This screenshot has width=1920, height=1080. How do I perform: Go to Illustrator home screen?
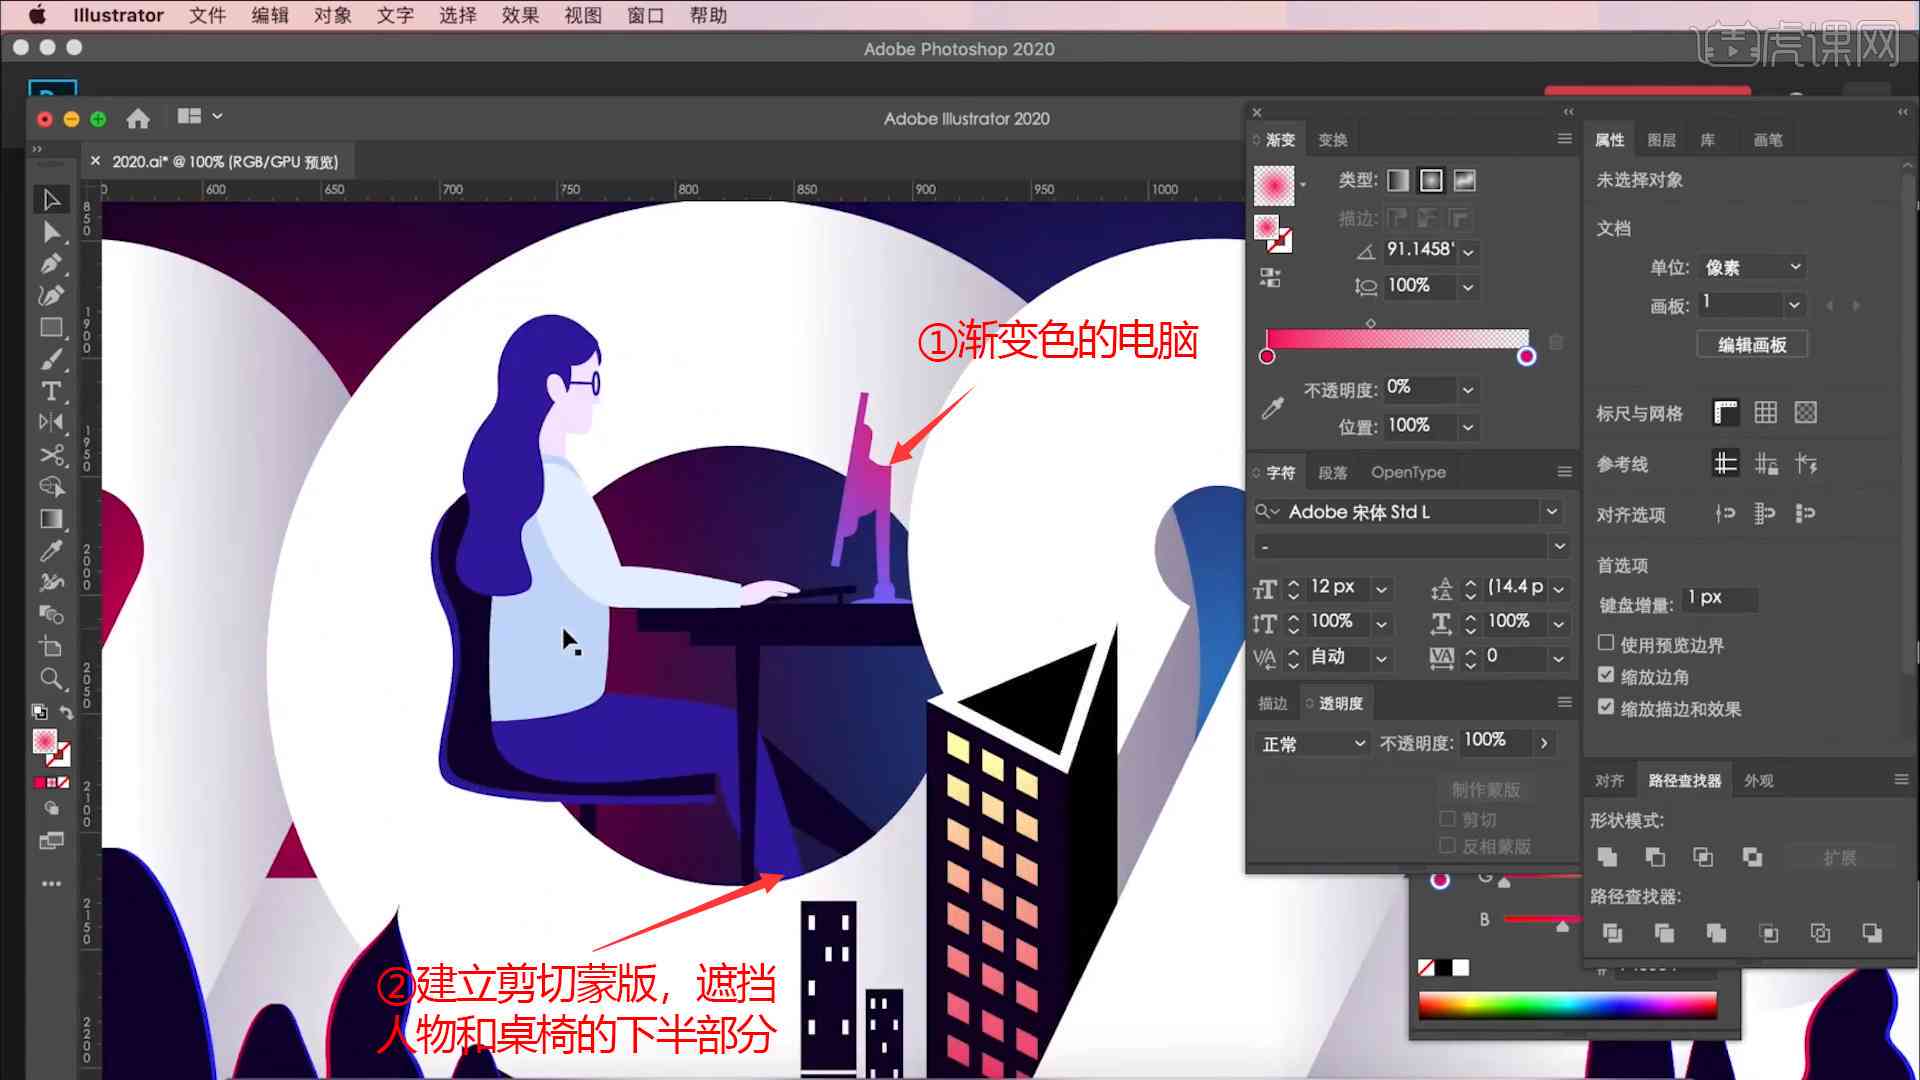(138, 119)
